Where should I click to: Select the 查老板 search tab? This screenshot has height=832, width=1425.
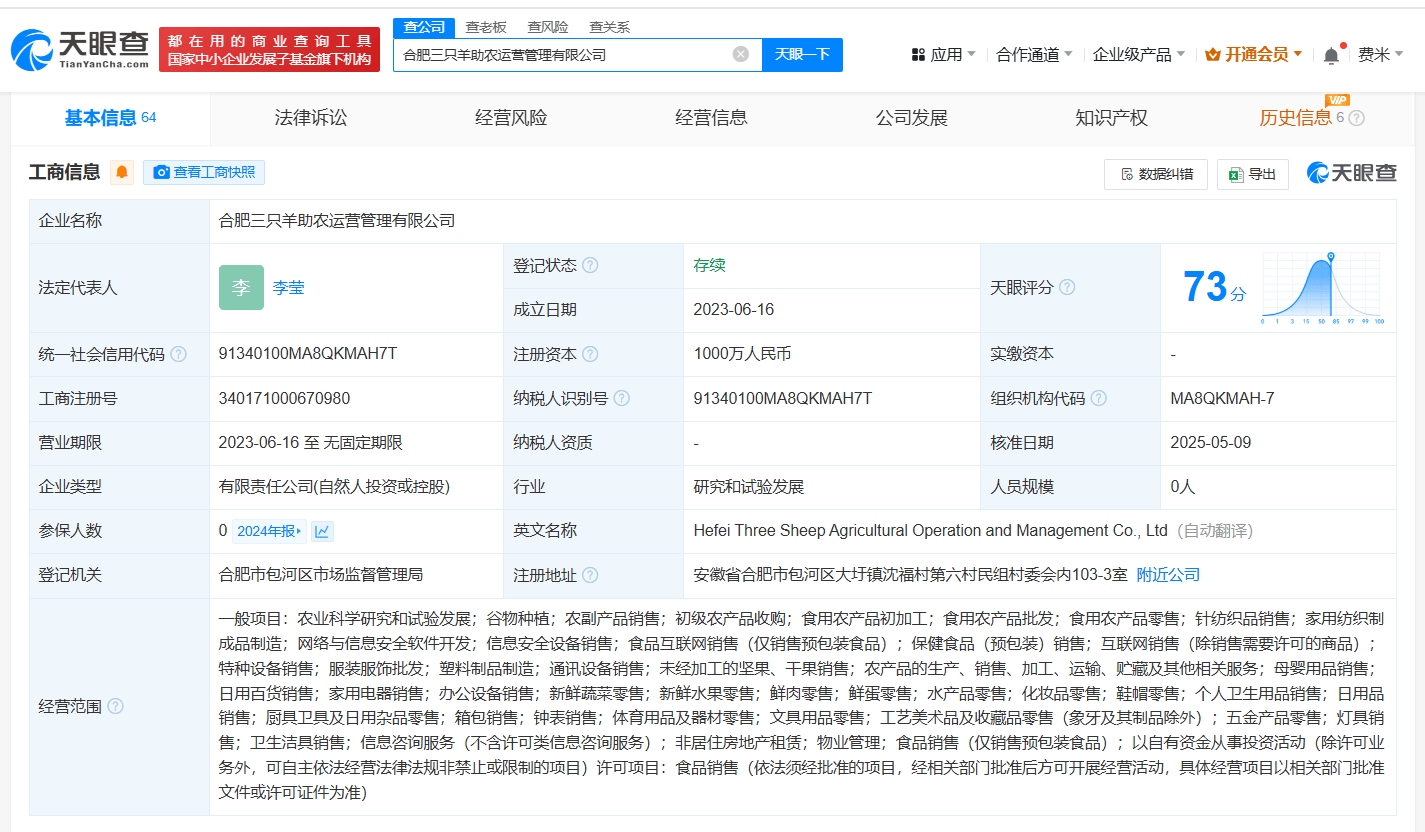(486, 27)
